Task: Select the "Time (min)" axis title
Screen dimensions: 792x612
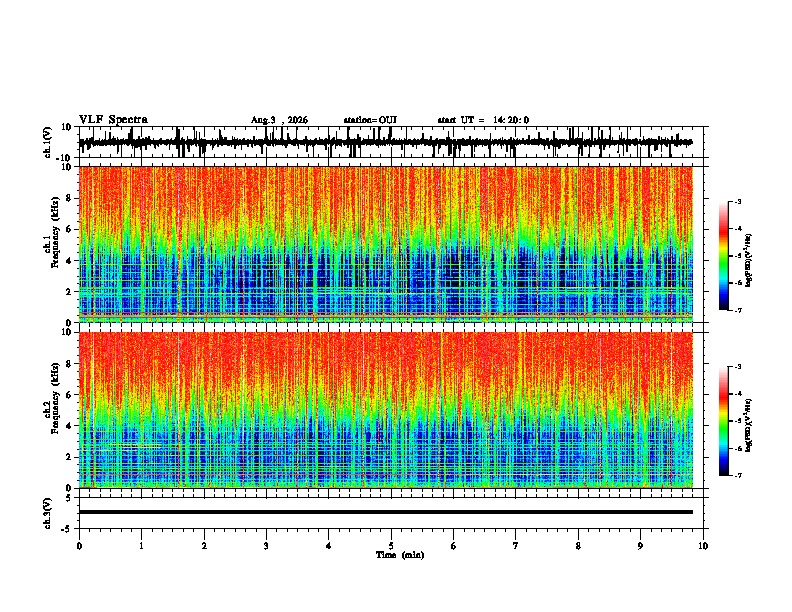Action: tap(400, 555)
